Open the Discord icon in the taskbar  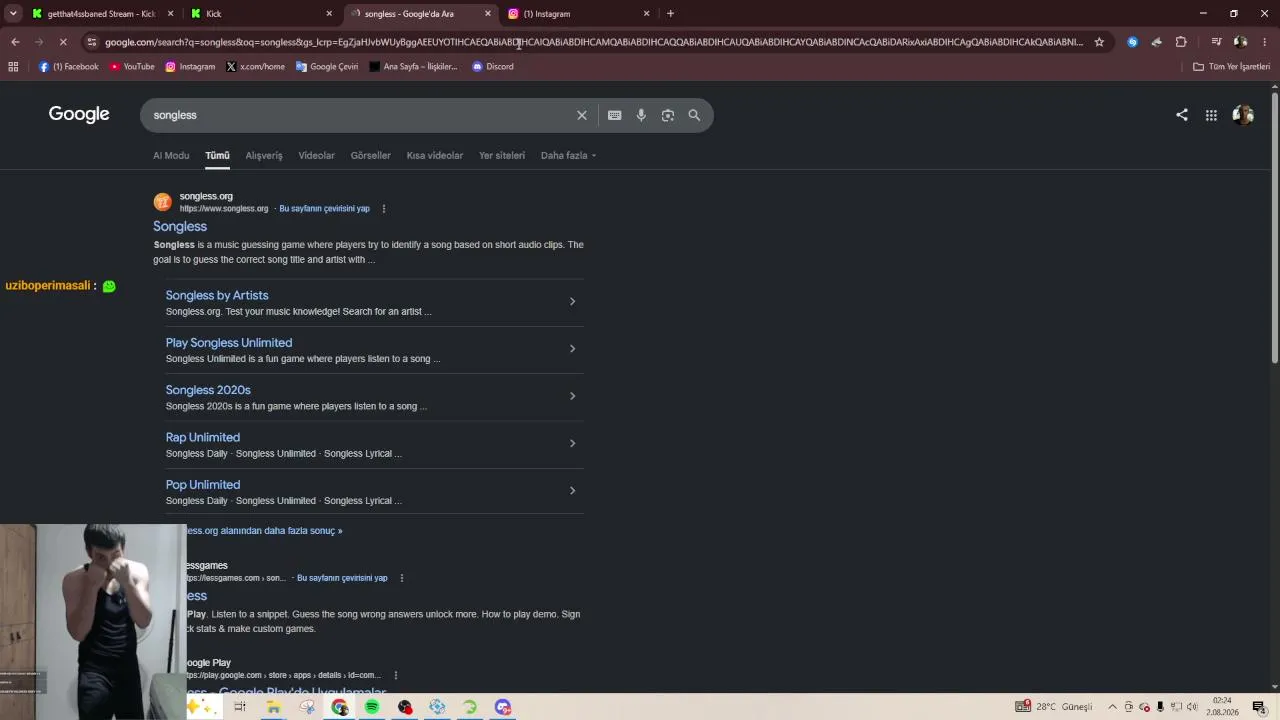(503, 707)
